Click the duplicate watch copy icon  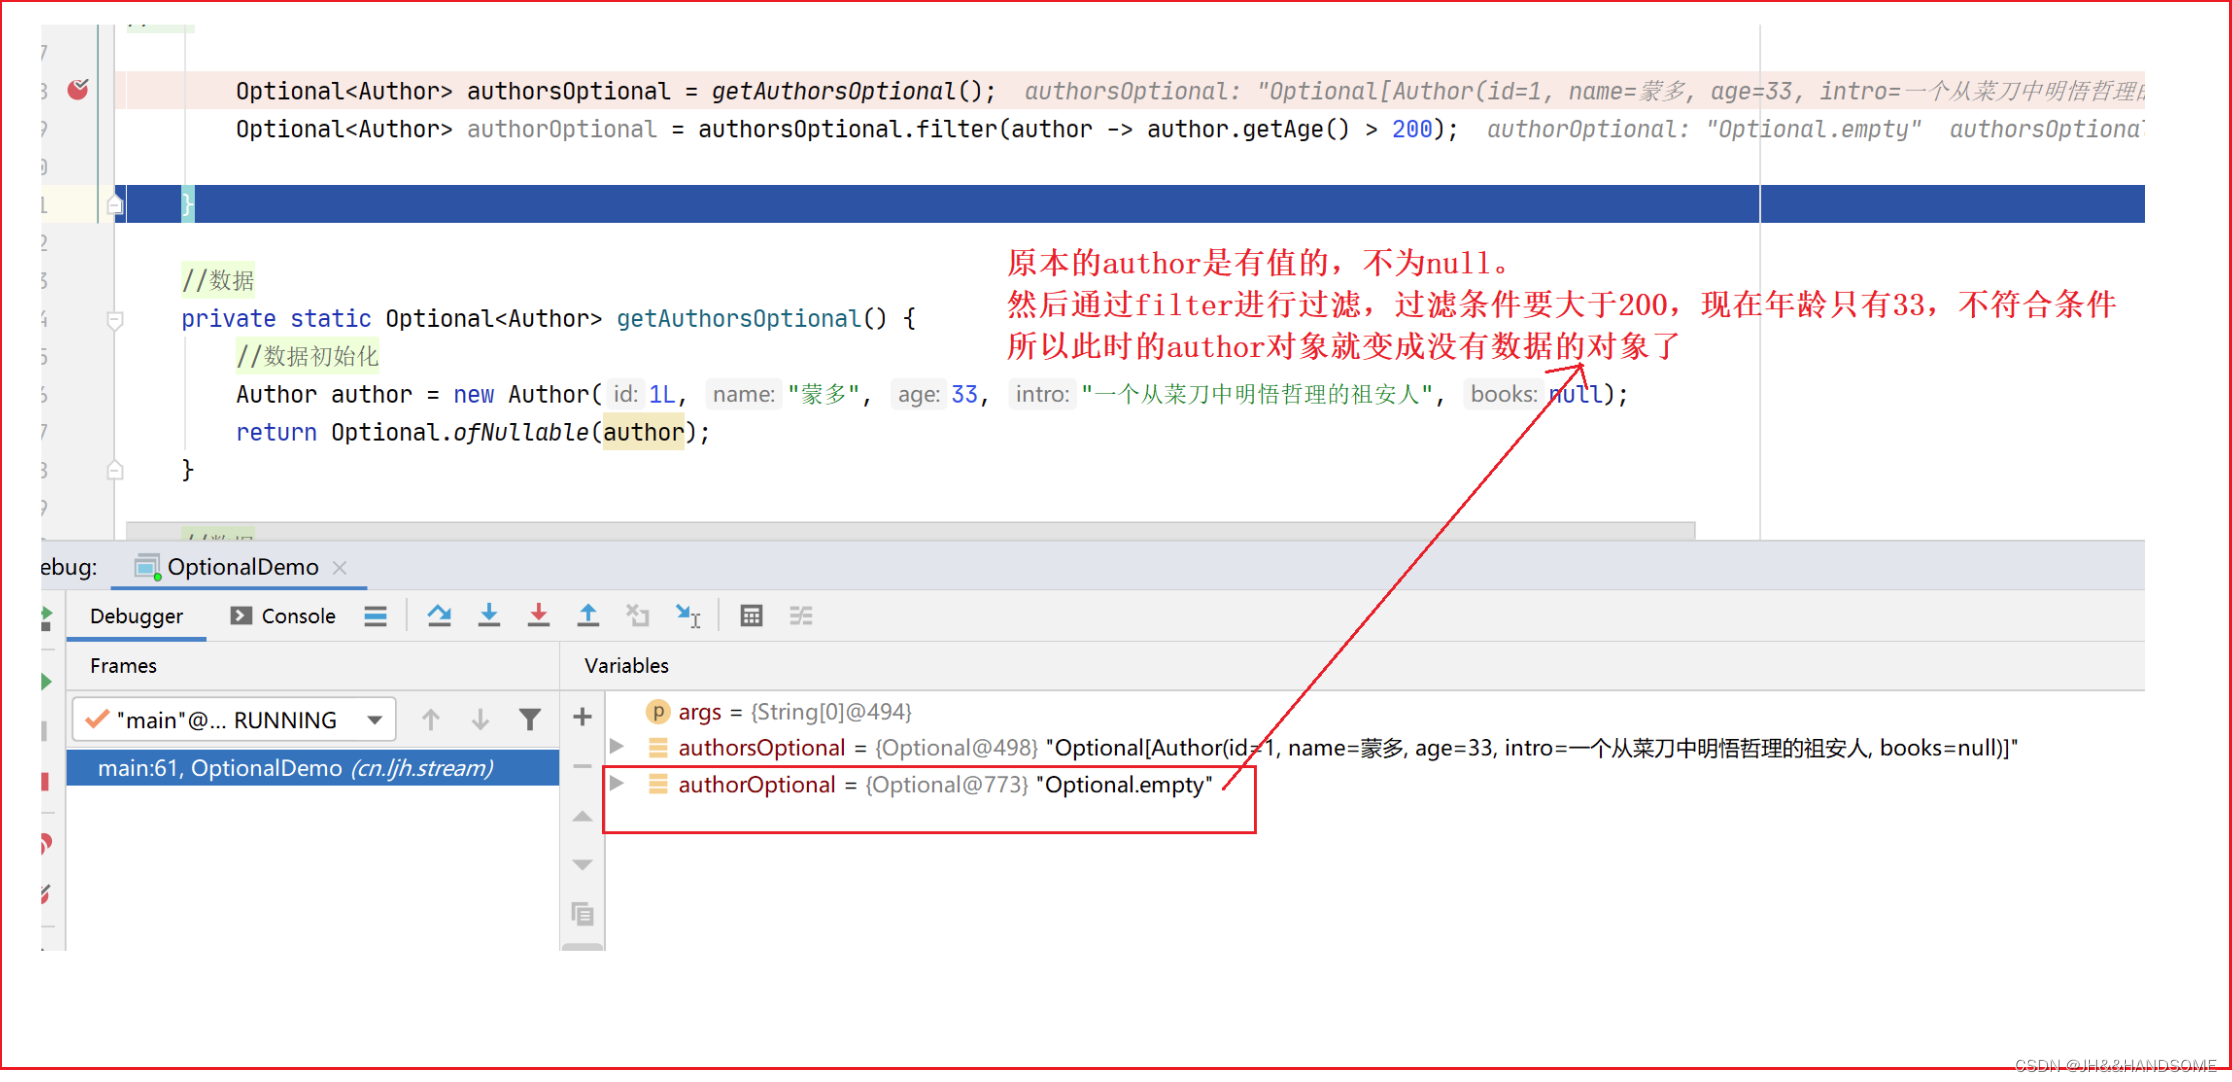[x=582, y=914]
